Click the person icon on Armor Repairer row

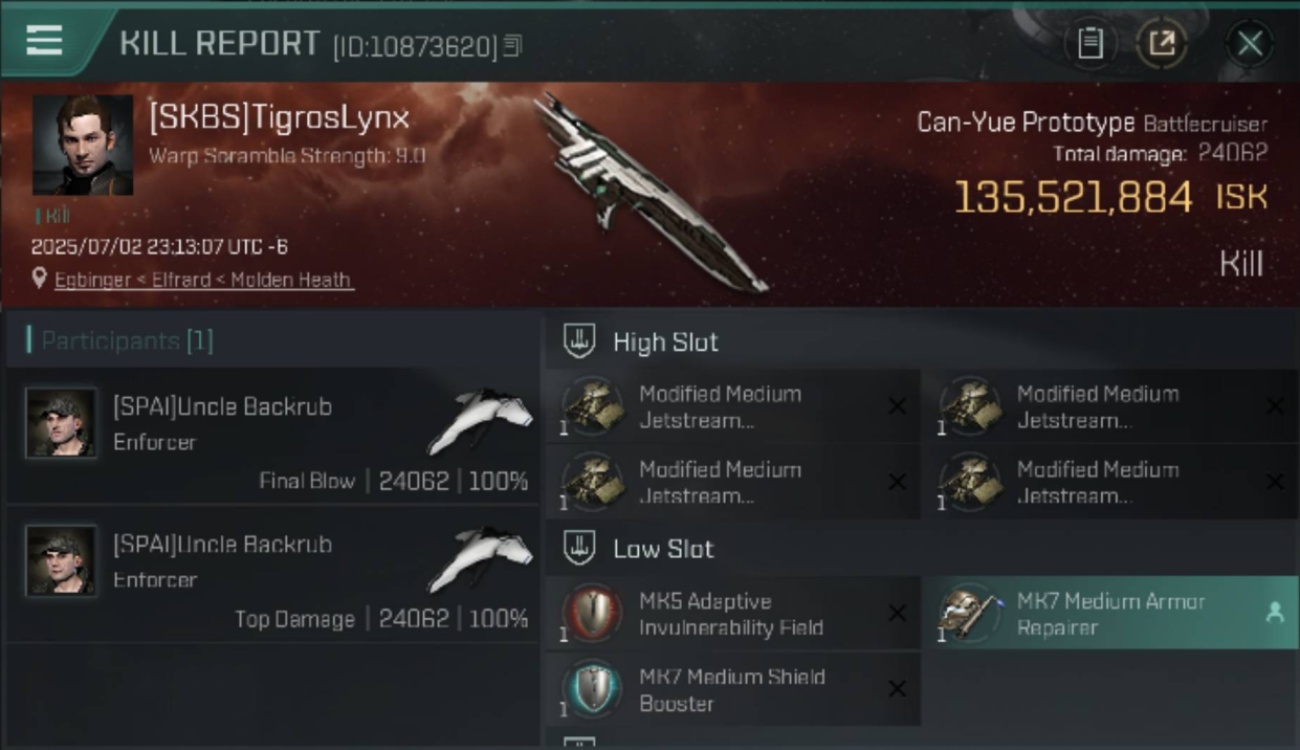(1274, 613)
